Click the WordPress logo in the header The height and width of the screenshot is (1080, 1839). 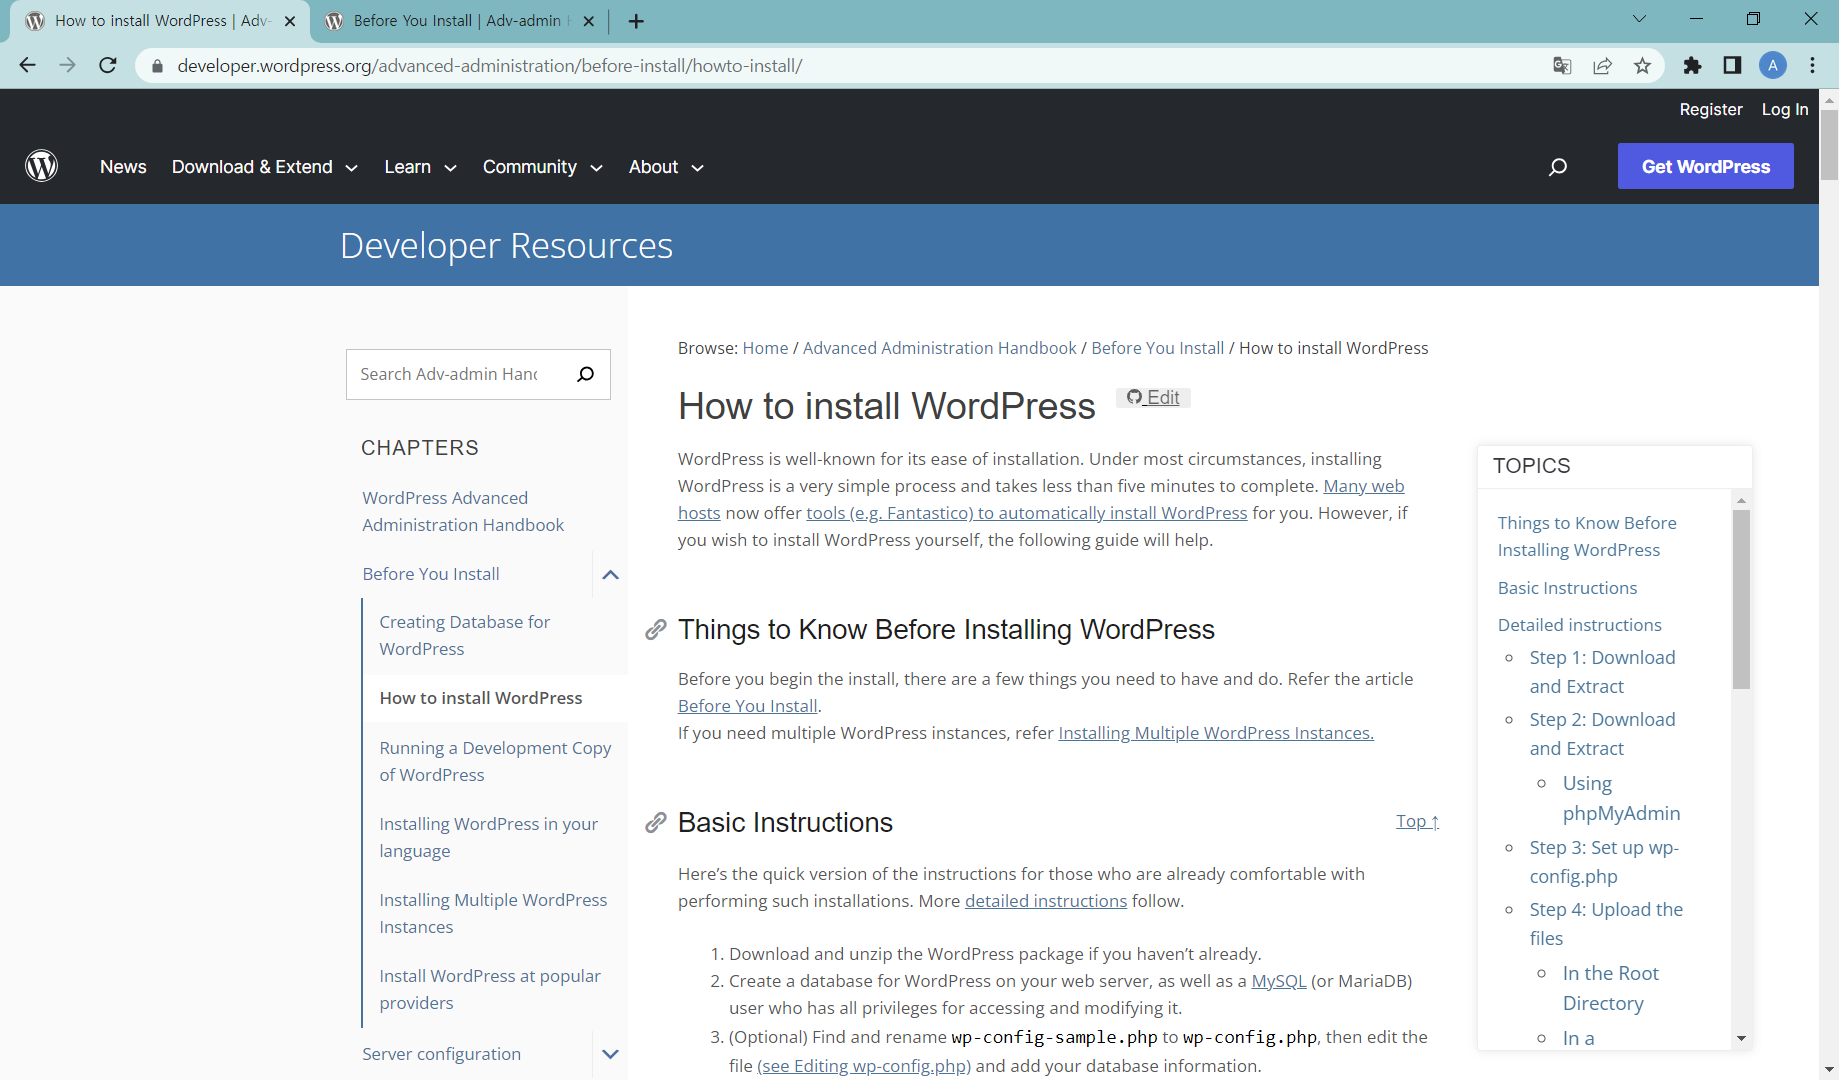(x=41, y=166)
